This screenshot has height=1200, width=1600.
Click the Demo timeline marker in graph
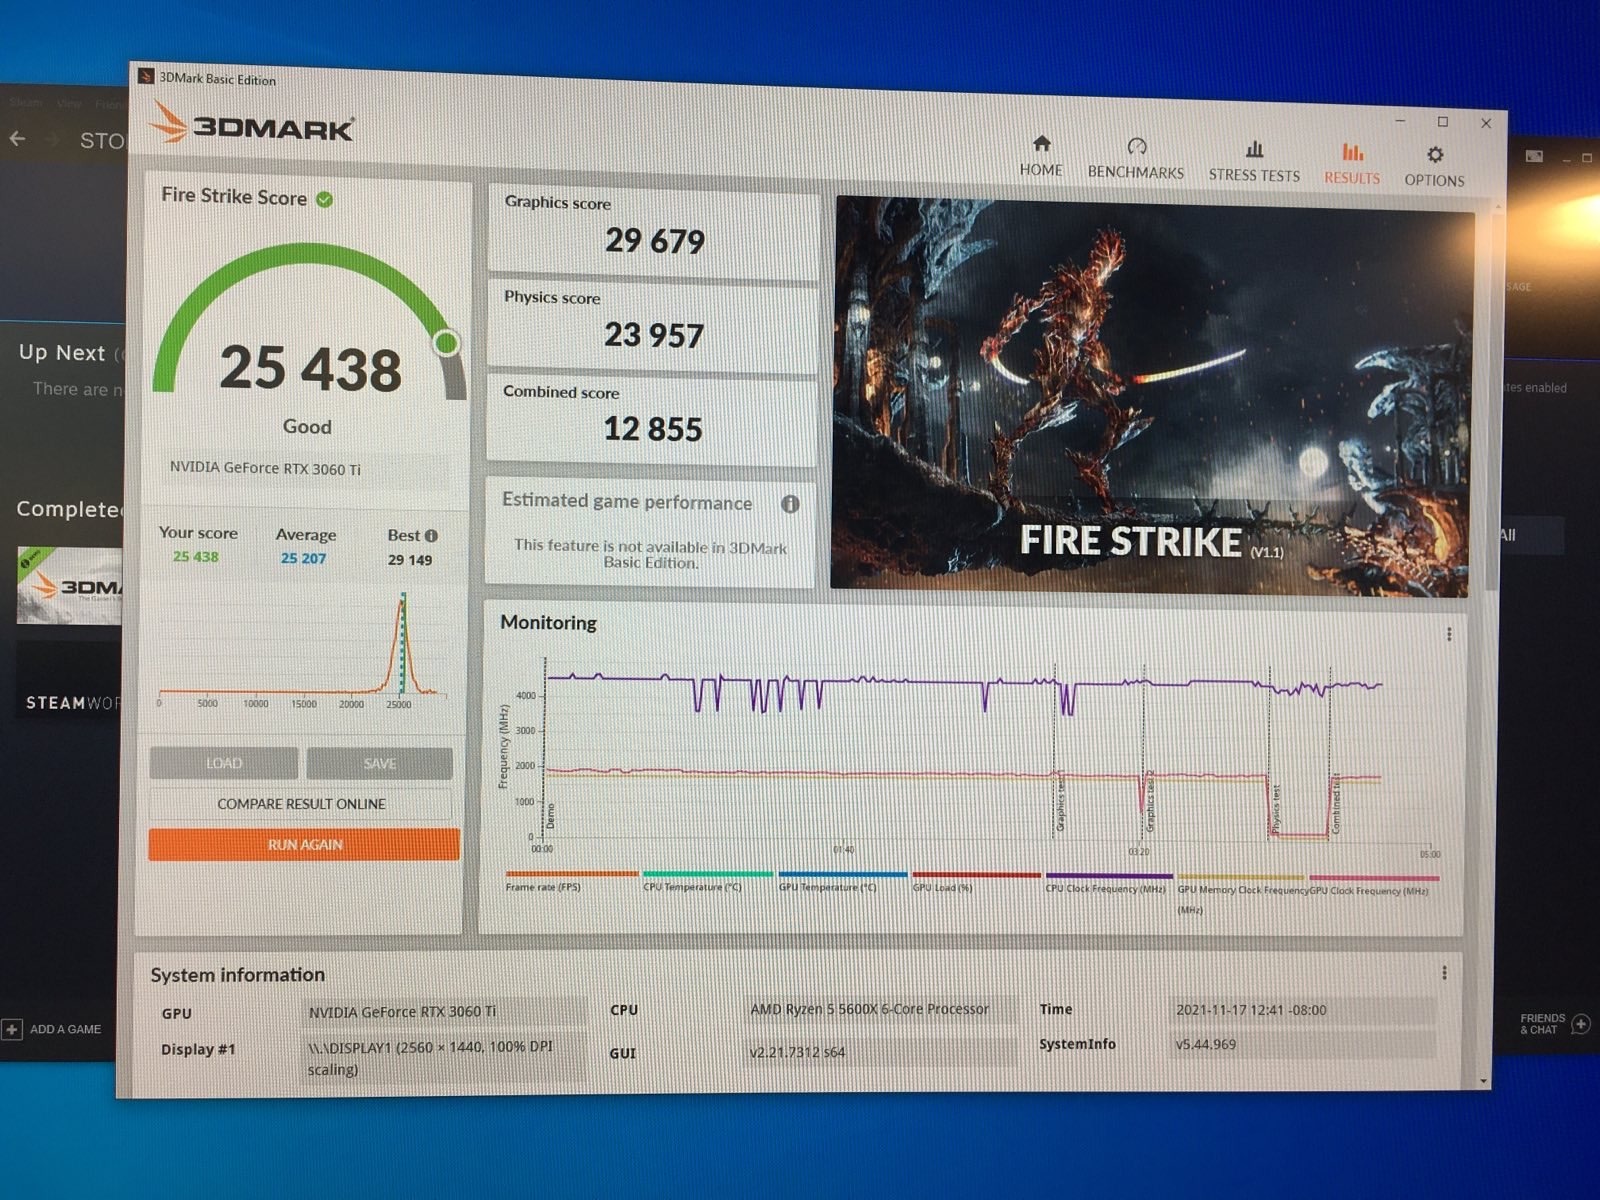tap(550, 816)
